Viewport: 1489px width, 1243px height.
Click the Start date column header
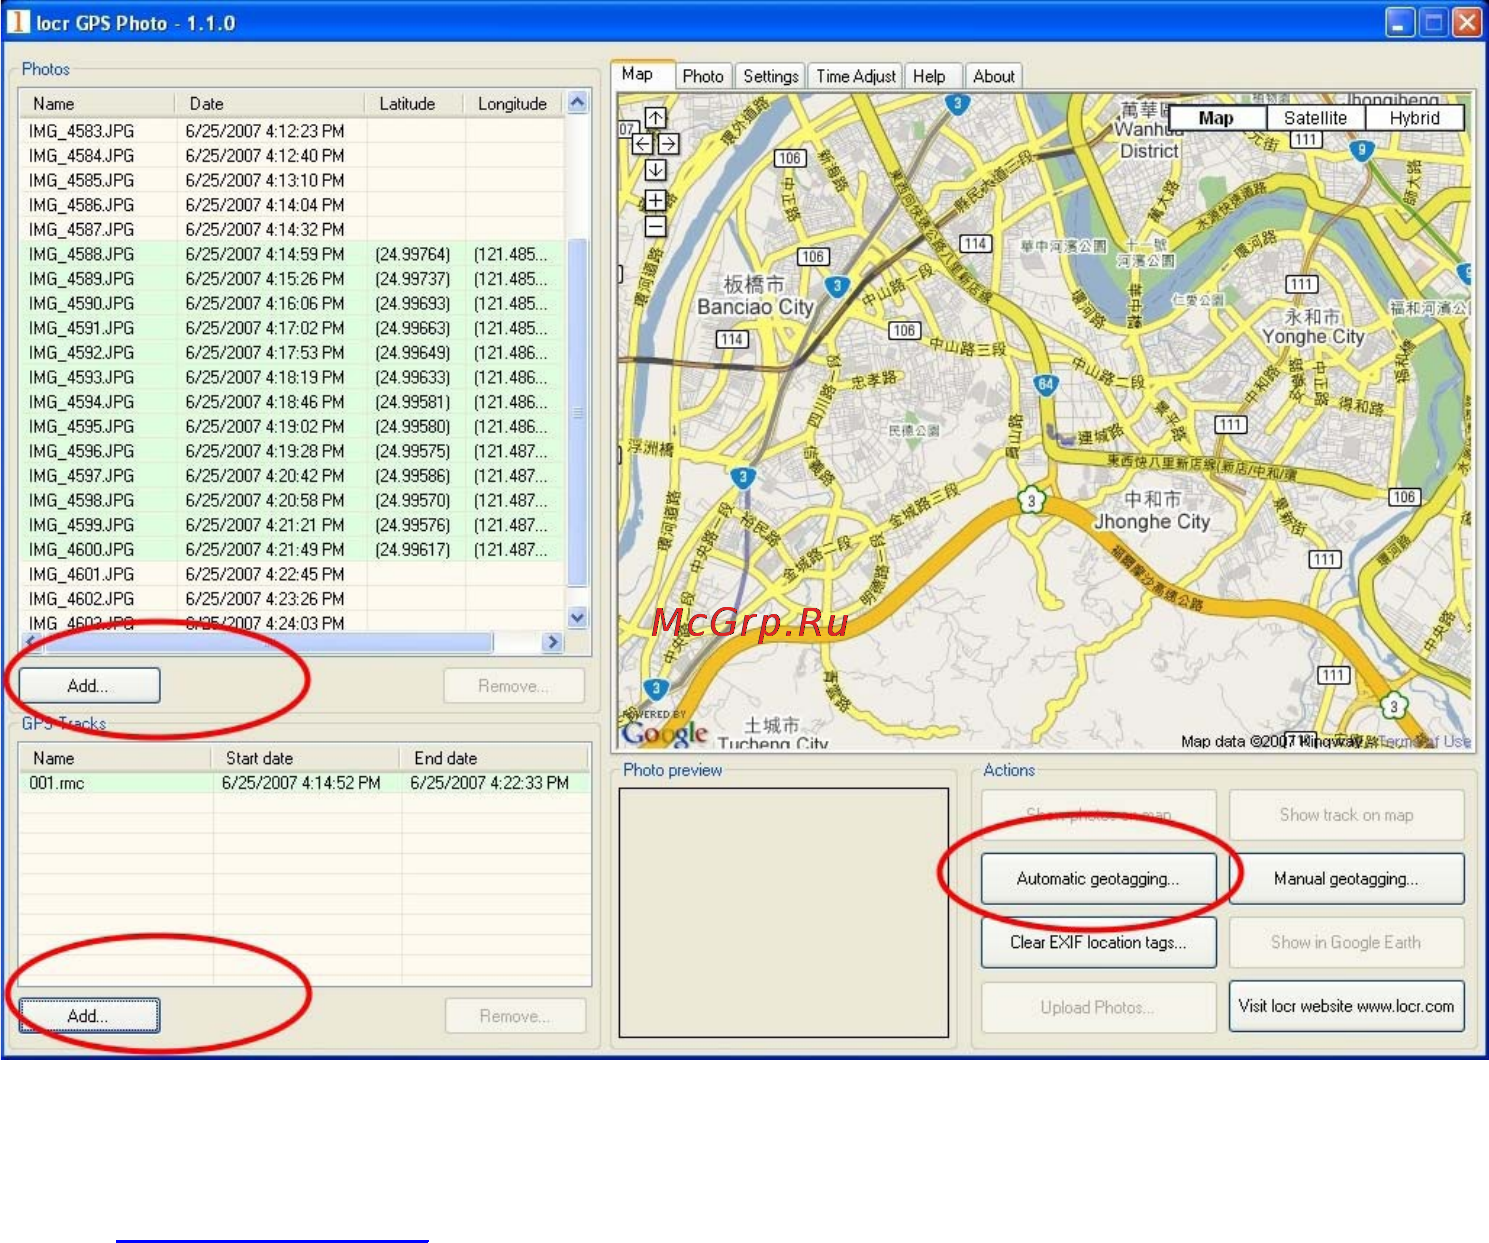click(307, 758)
